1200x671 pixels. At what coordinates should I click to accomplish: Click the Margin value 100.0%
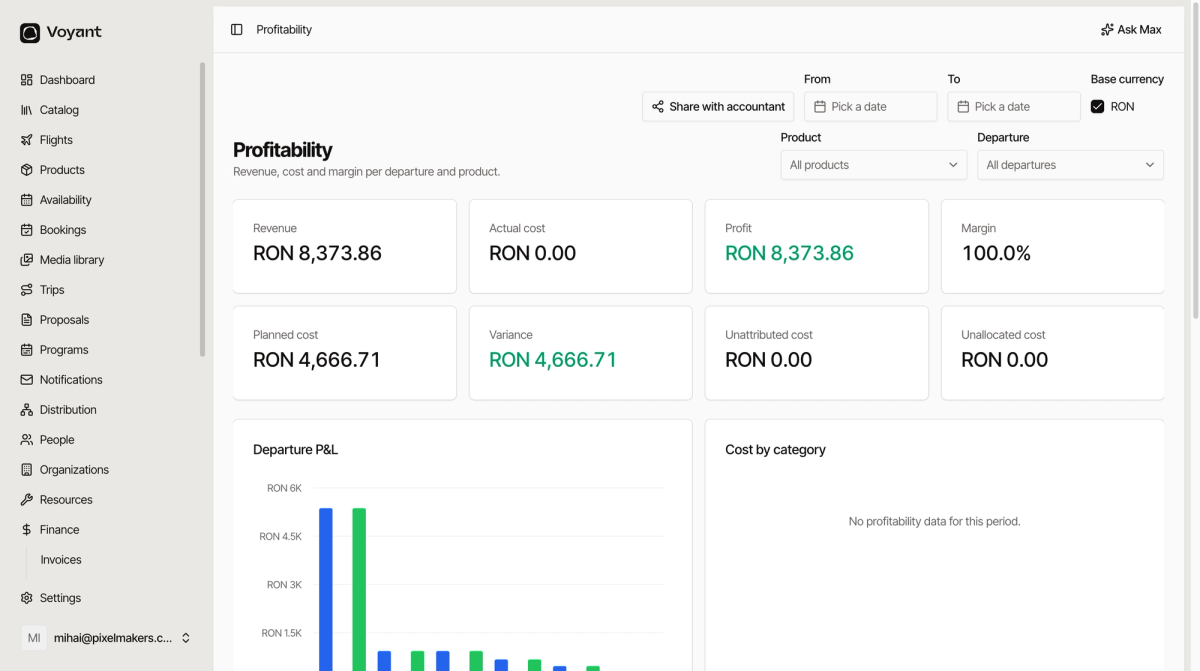tap(996, 253)
